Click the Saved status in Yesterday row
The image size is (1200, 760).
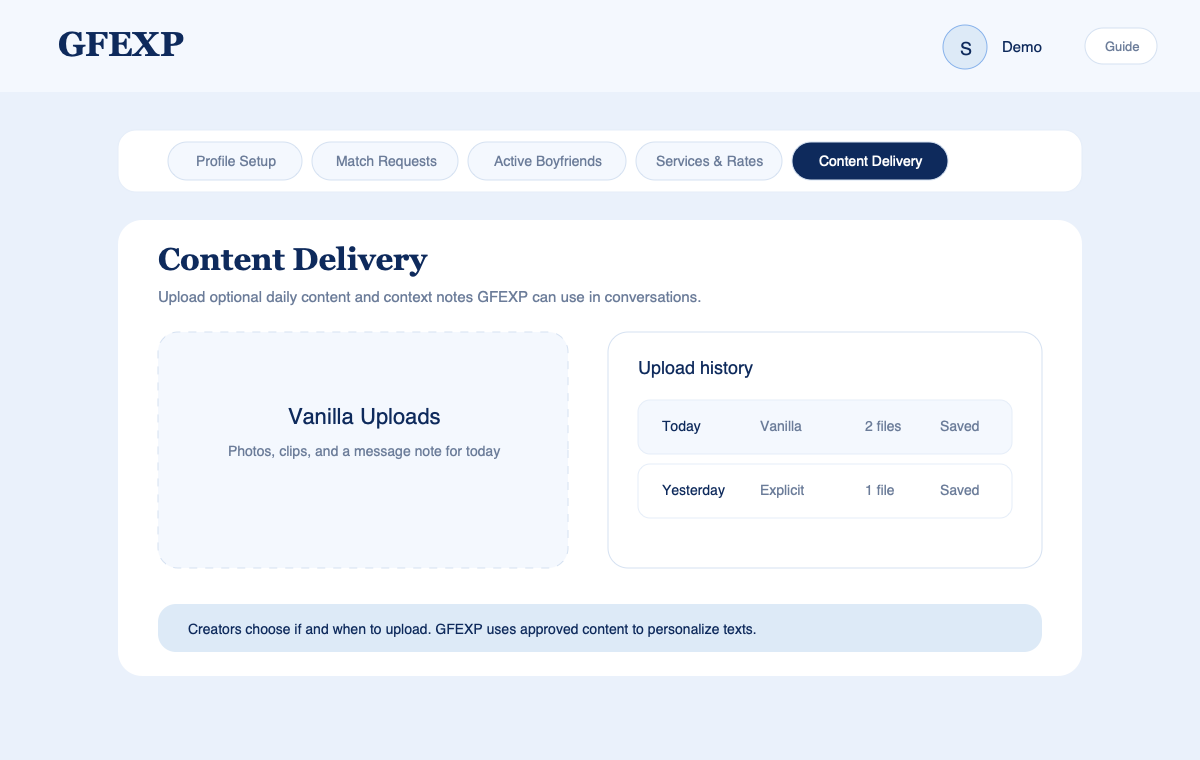click(x=960, y=491)
